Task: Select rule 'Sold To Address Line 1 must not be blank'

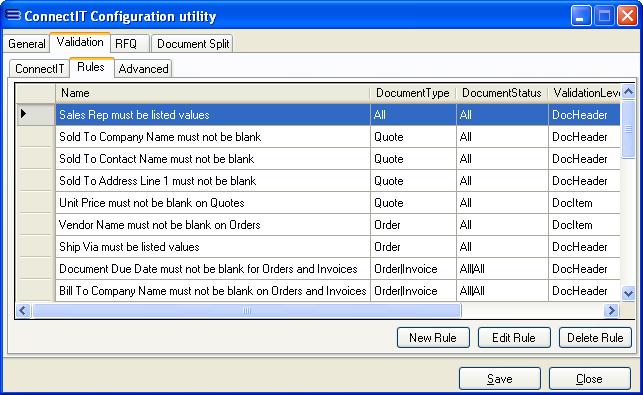Action: tap(212, 181)
